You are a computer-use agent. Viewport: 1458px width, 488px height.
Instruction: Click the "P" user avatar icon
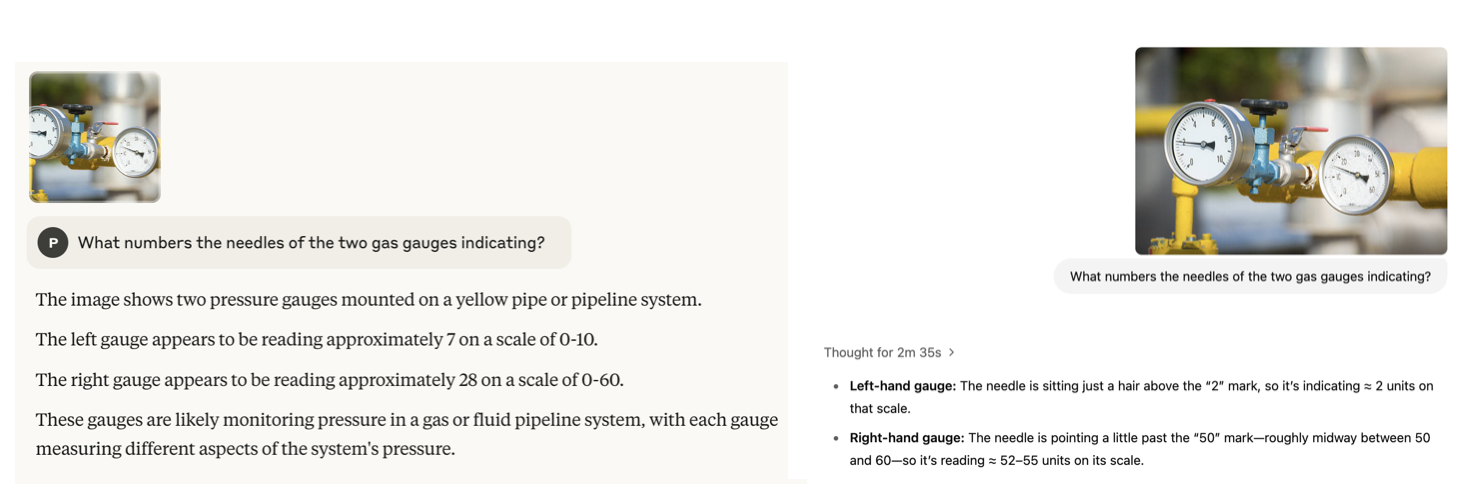coord(52,243)
